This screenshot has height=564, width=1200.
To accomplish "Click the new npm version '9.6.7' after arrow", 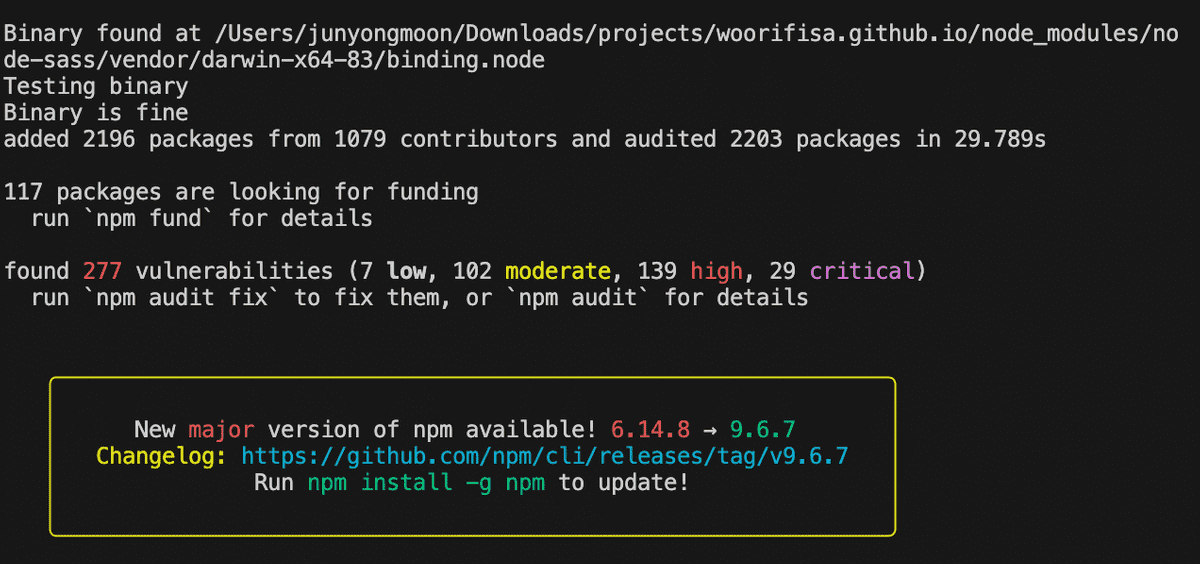I will [763, 430].
